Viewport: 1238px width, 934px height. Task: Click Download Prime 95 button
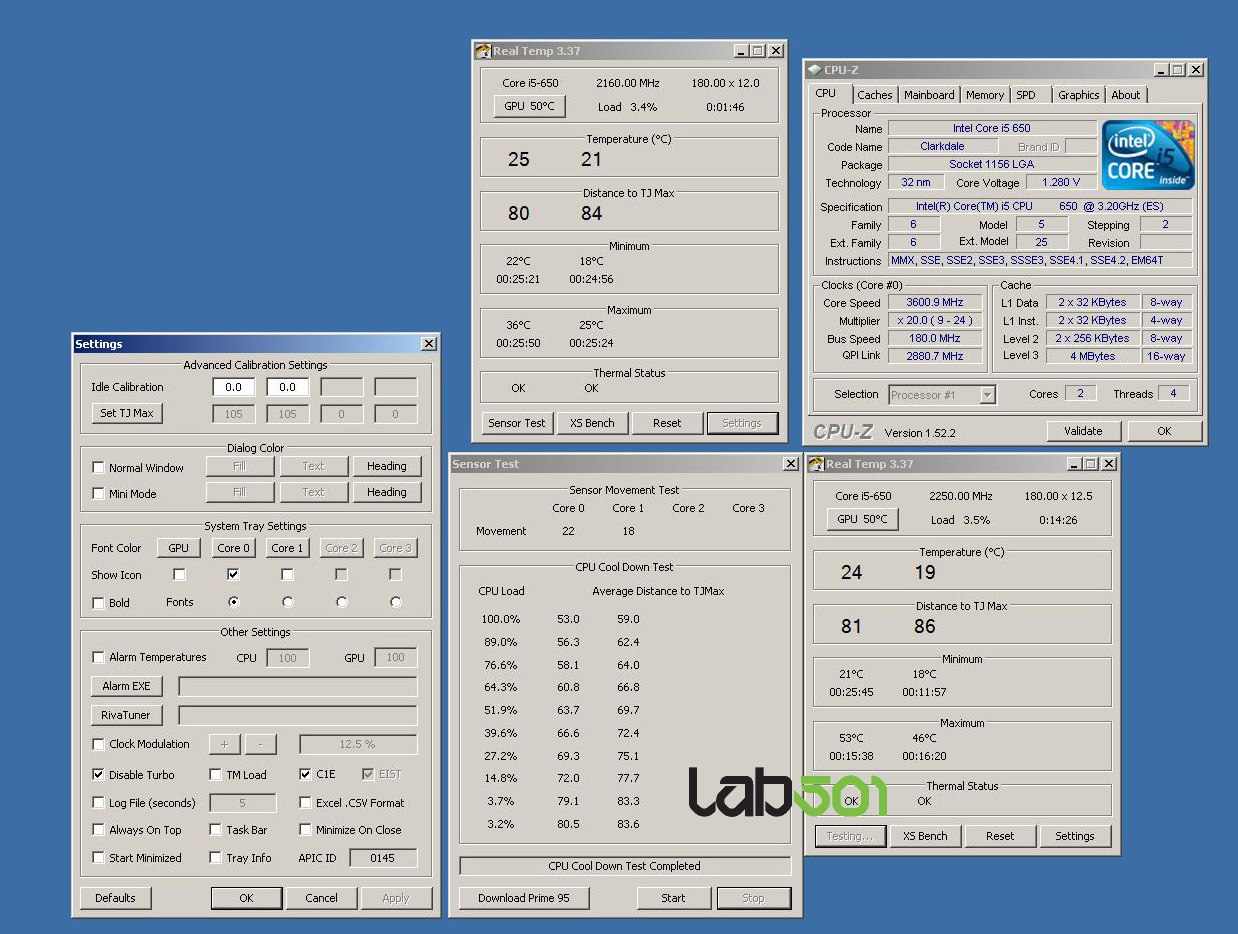click(x=524, y=898)
